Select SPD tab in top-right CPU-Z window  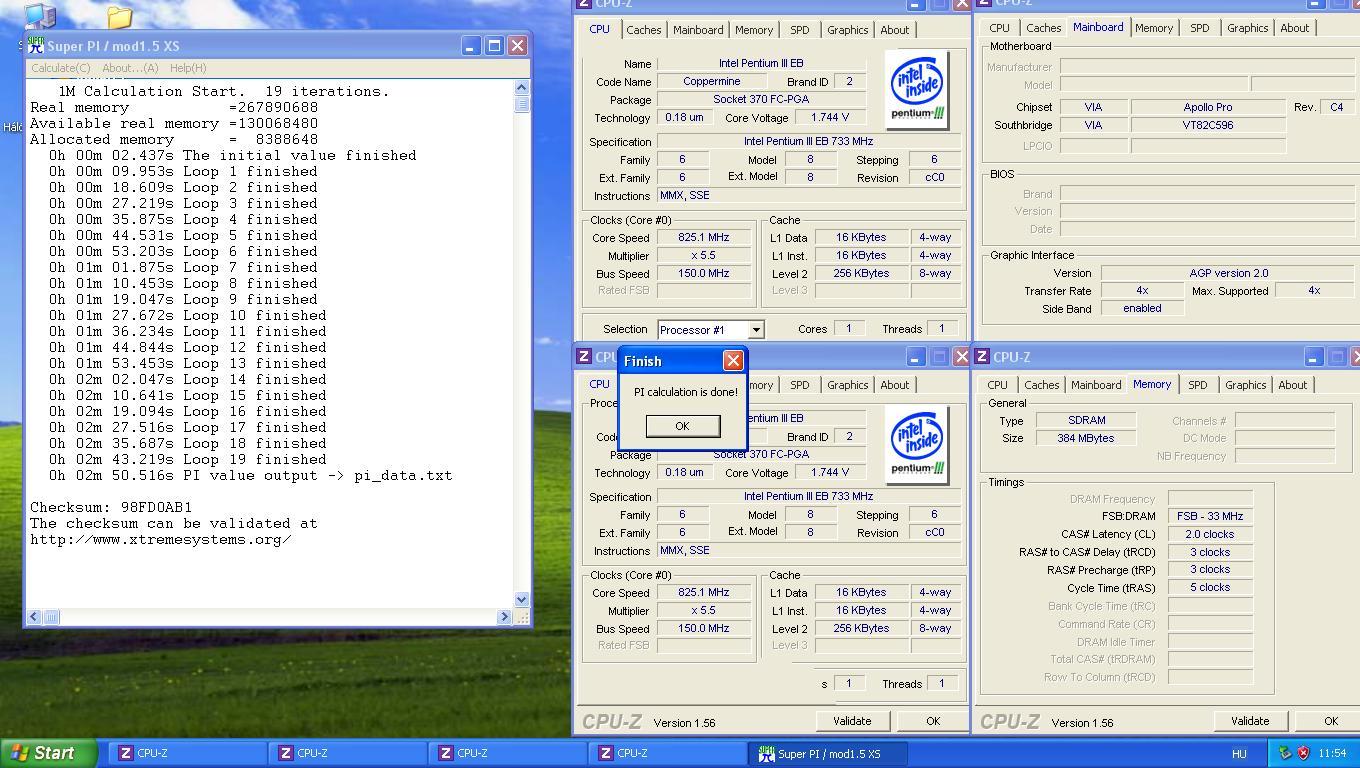1200,28
